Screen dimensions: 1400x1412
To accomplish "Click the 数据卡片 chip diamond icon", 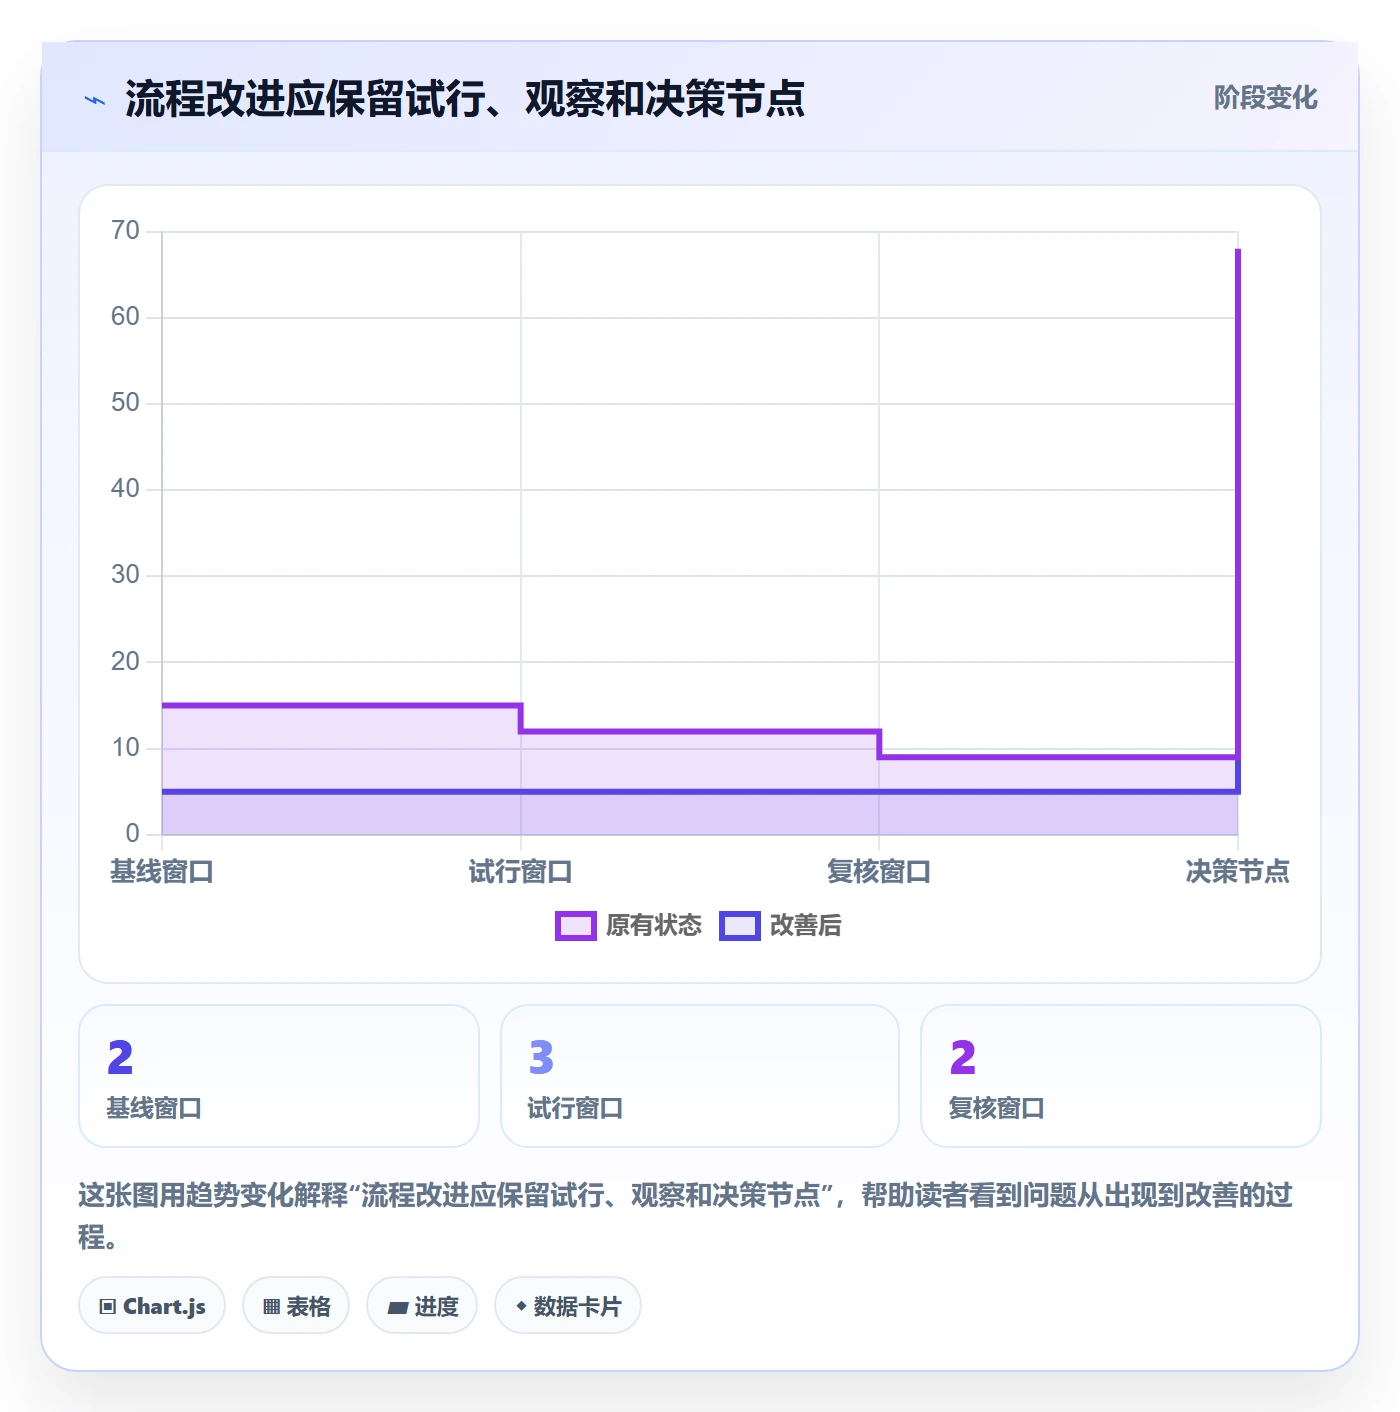I will click(521, 1306).
